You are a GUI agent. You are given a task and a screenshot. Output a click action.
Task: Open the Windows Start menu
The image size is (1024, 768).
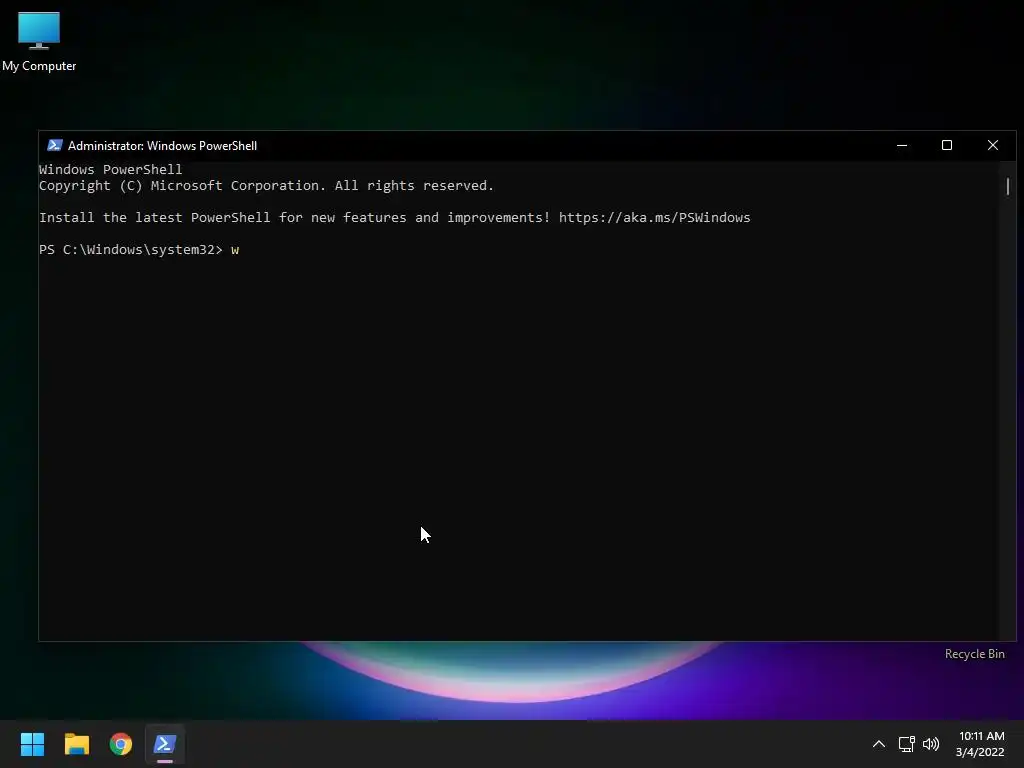(32, 744)
